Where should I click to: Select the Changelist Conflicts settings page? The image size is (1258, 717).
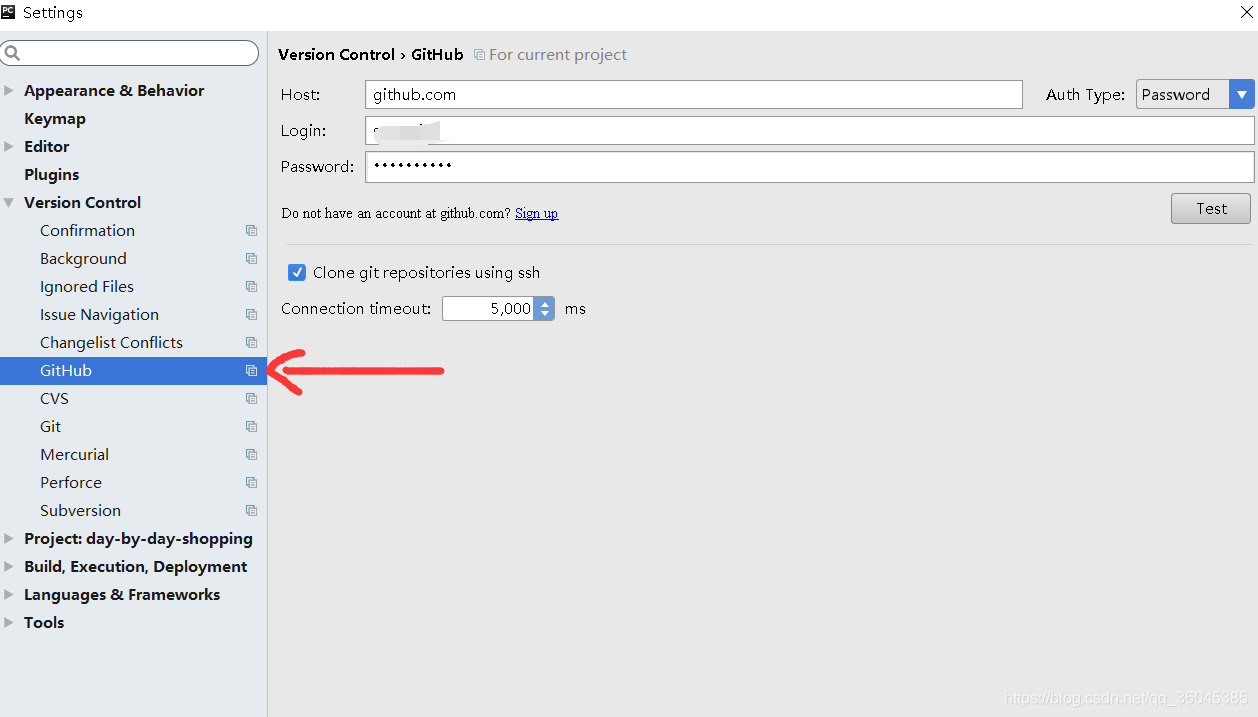point(111,342)
